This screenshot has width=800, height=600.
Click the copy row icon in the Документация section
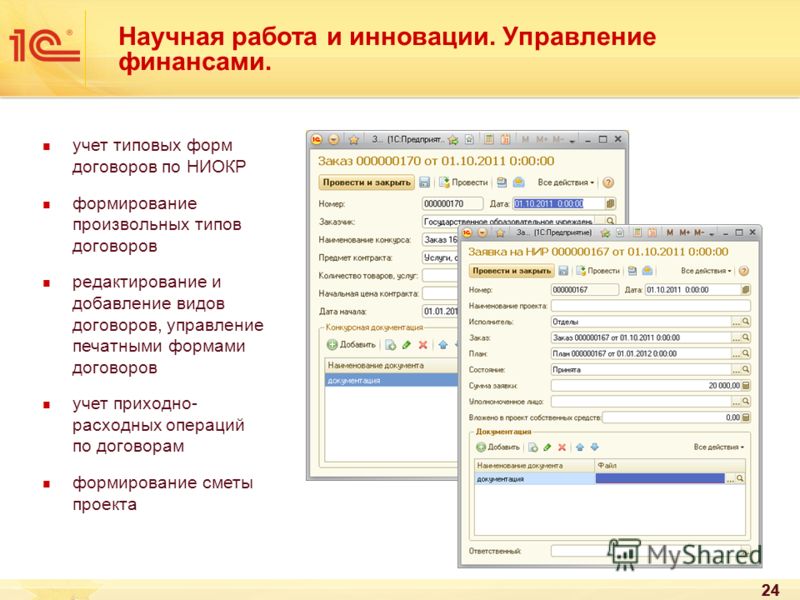(533, 447)
